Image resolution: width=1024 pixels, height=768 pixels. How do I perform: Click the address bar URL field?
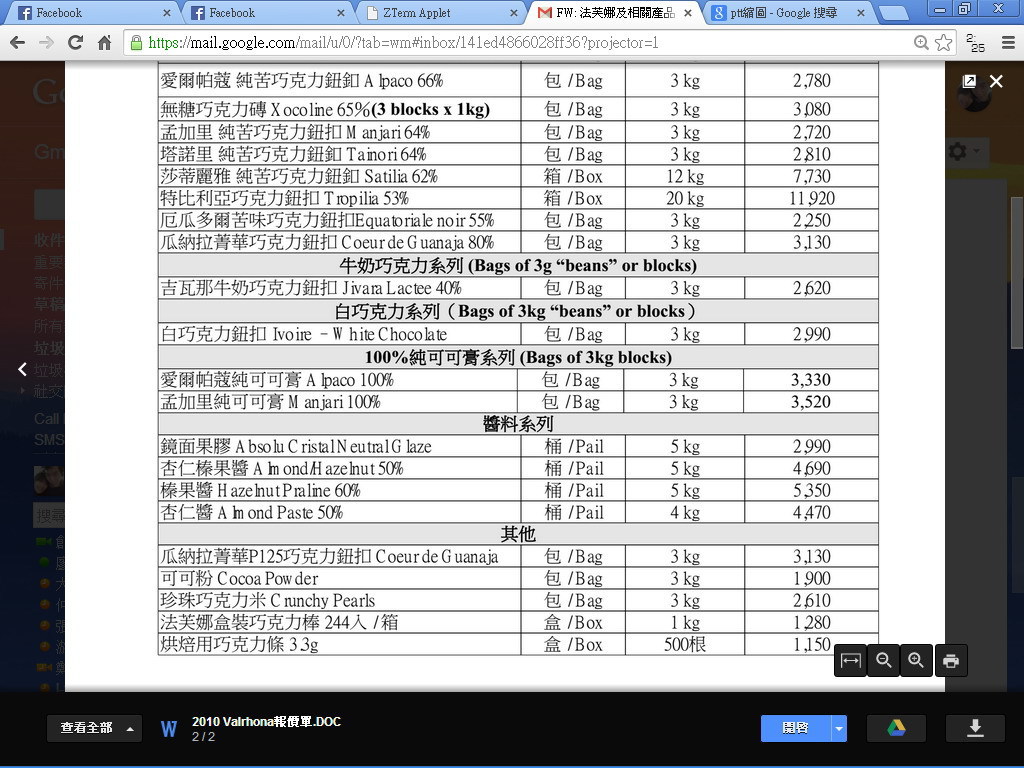522,43
